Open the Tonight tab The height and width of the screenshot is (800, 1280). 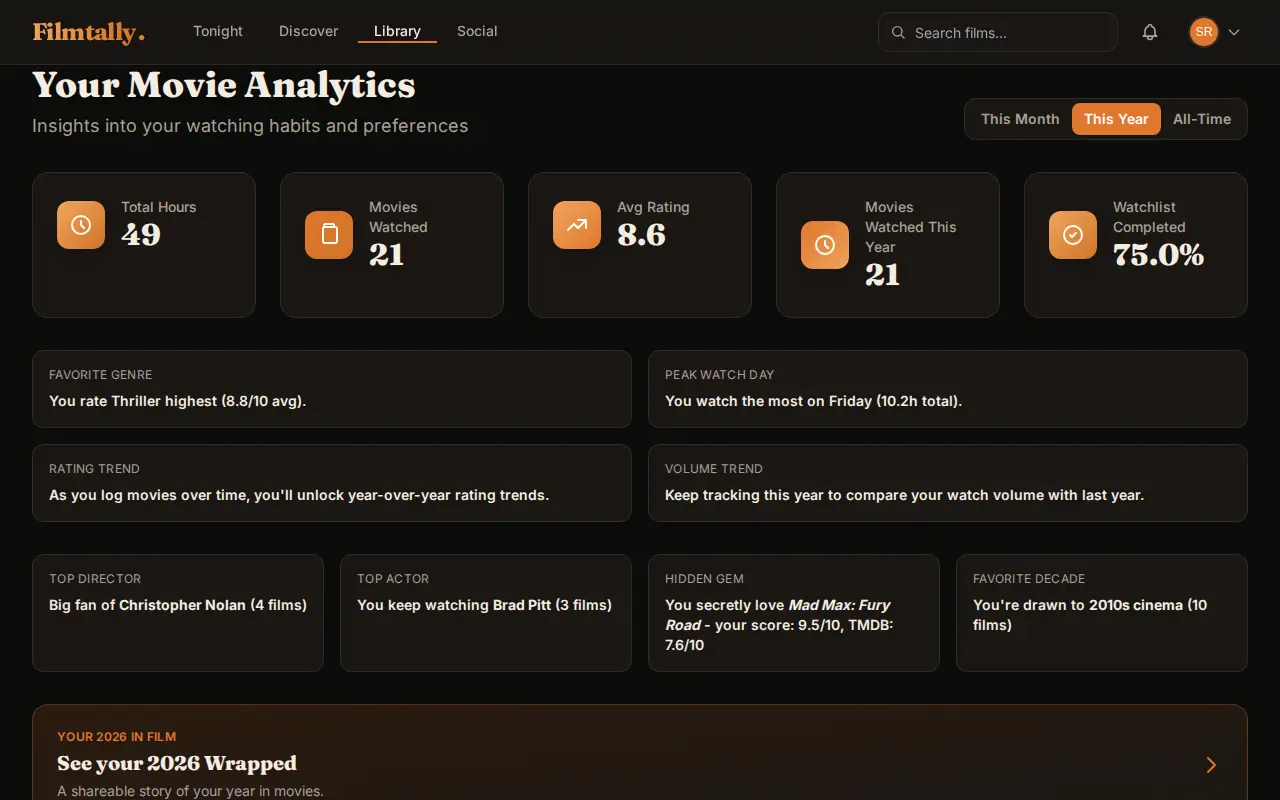click(218, 31)
